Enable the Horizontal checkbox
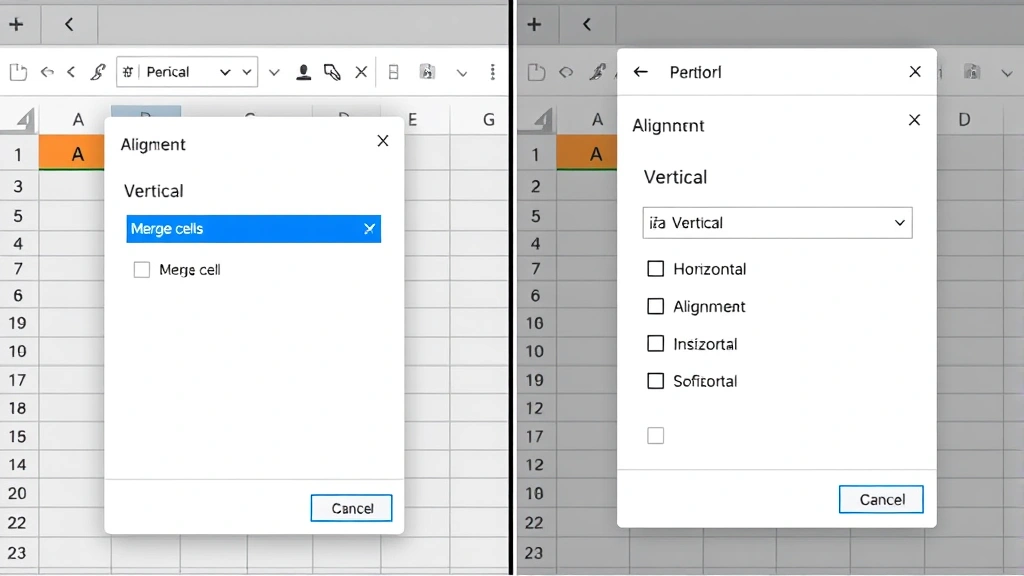Viewport: 1024px width, 576px height. pos(656,269)
